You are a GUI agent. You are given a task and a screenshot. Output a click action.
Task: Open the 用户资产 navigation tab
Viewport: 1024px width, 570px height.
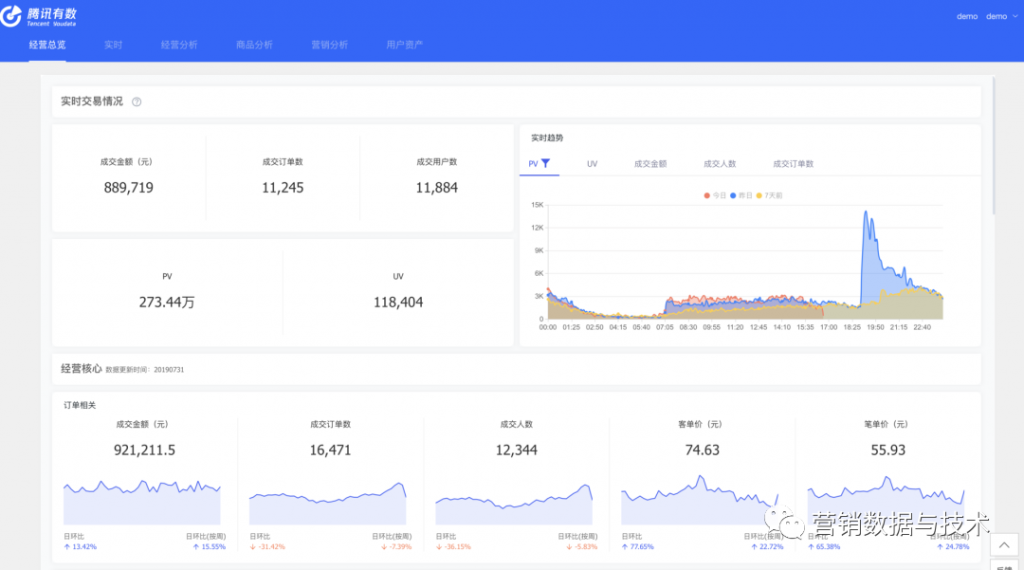pos(404,45)
